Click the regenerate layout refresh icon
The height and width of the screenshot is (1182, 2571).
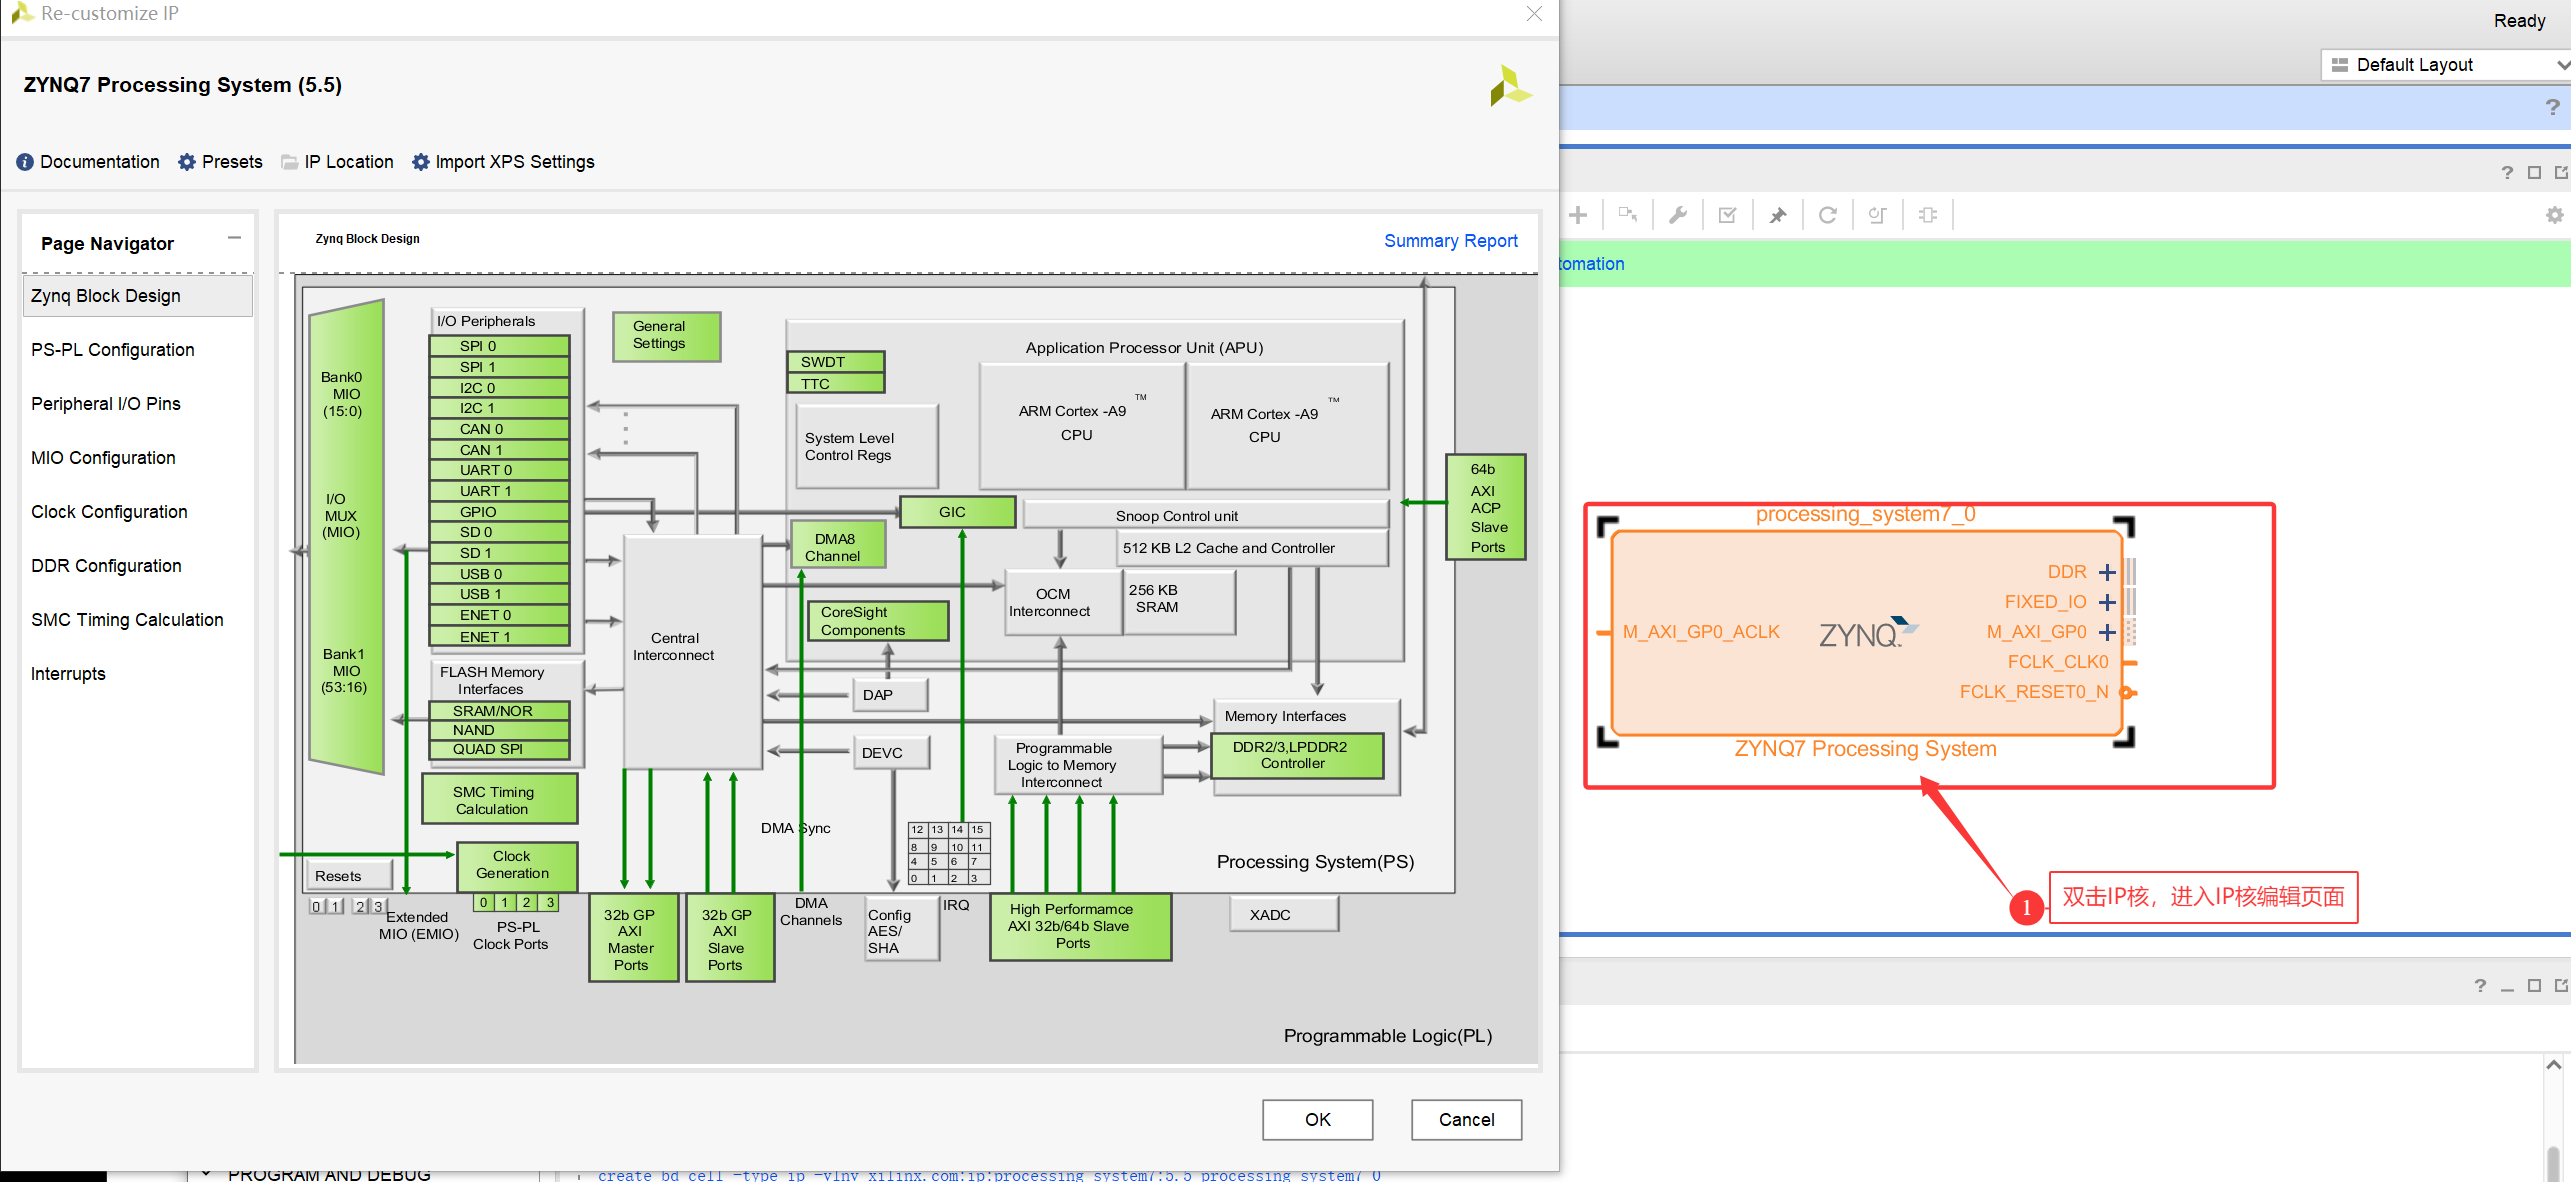1828,215
